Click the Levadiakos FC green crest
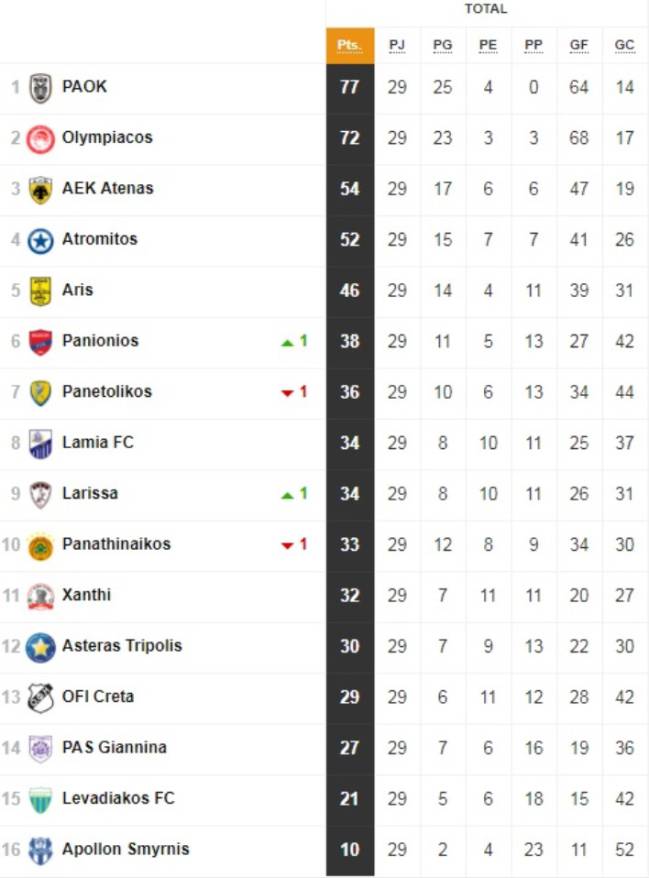 point(40,800)
